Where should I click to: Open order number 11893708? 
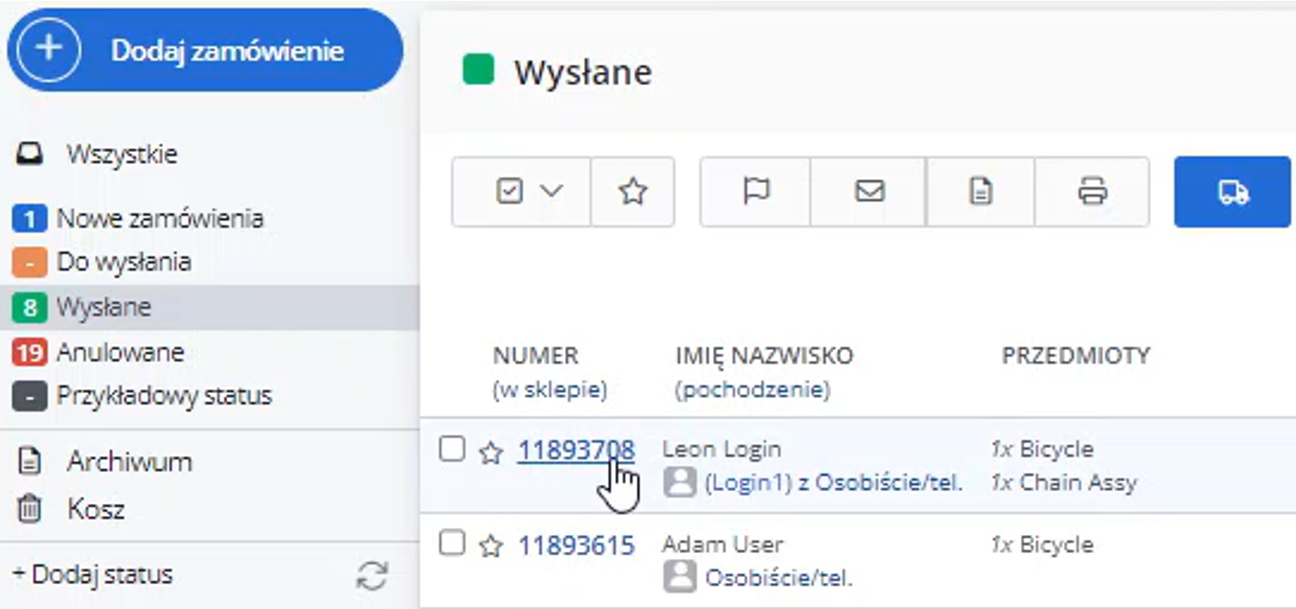(576, 451)
